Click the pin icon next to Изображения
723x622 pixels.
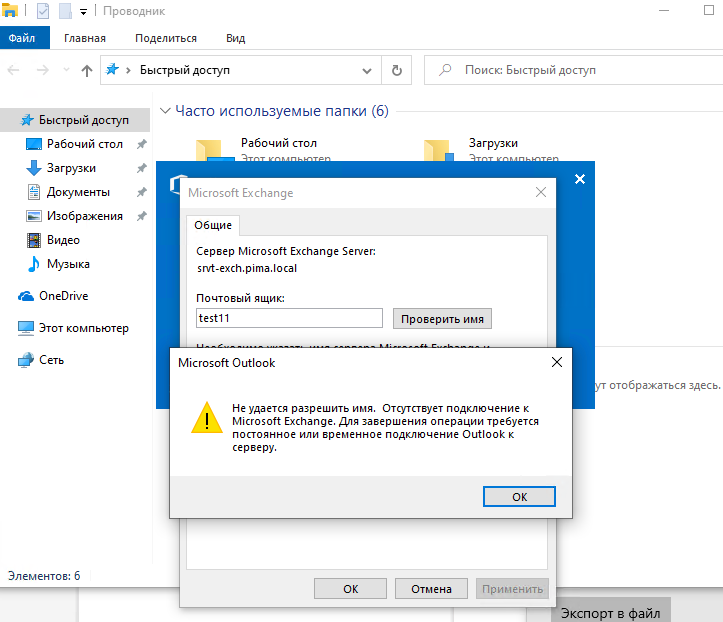142,216
